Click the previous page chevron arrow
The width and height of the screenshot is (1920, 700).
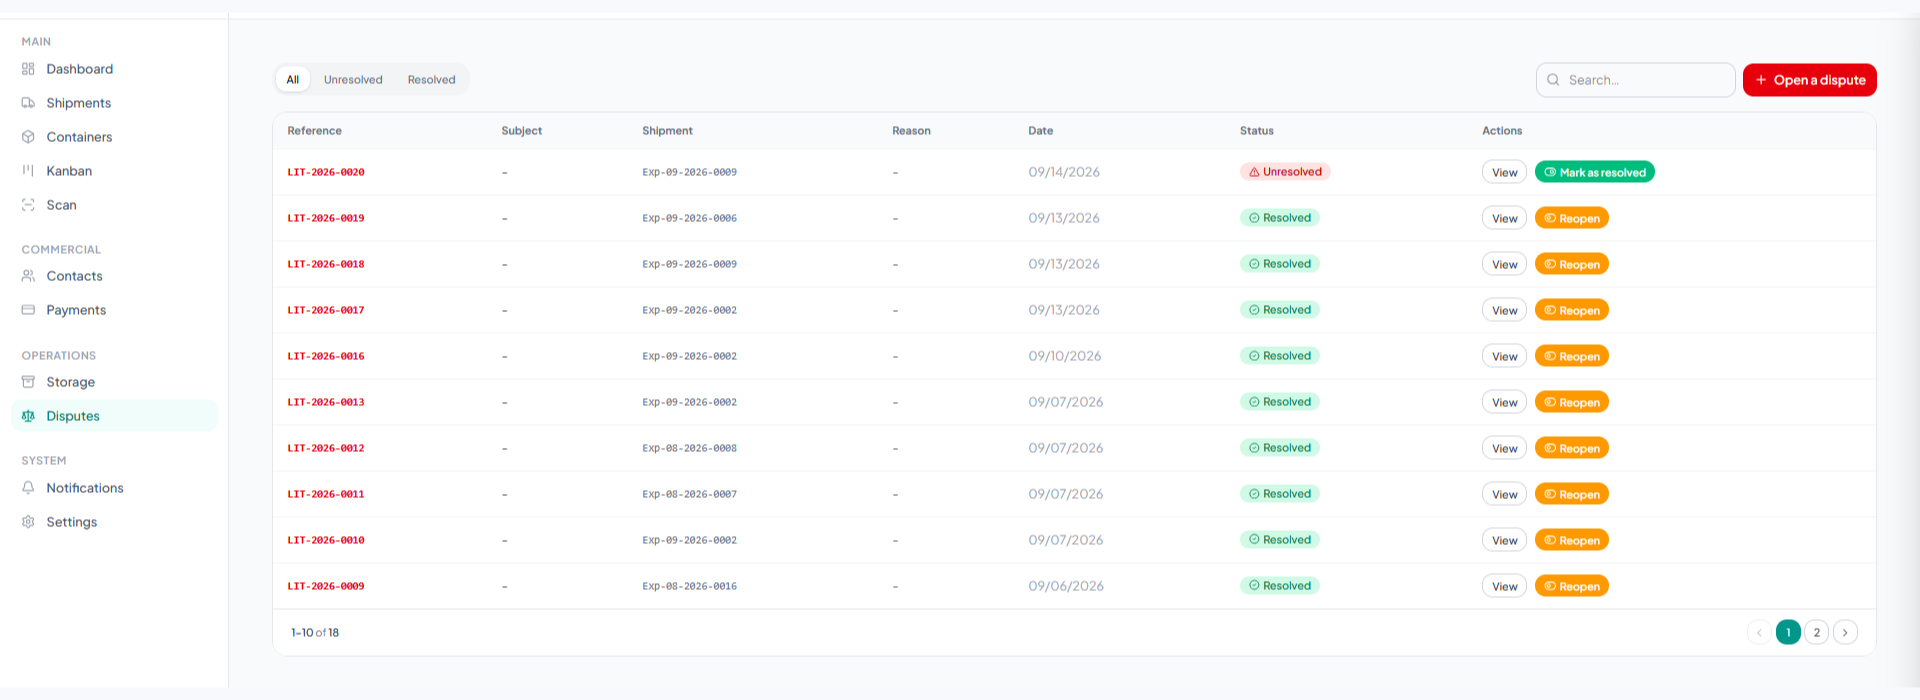click(x=1759, y=632)
